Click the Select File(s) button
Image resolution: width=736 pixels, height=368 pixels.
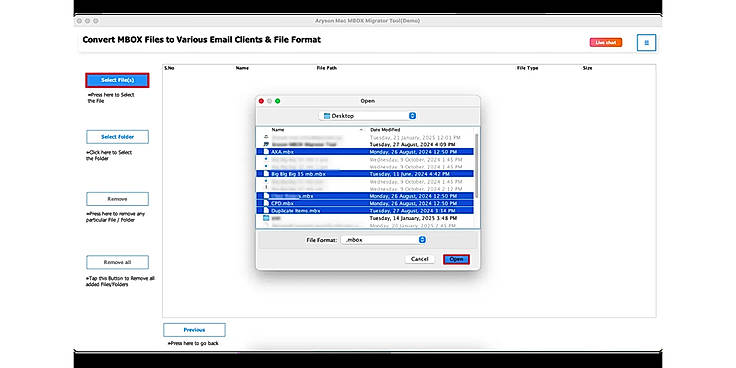coord(117,80)
